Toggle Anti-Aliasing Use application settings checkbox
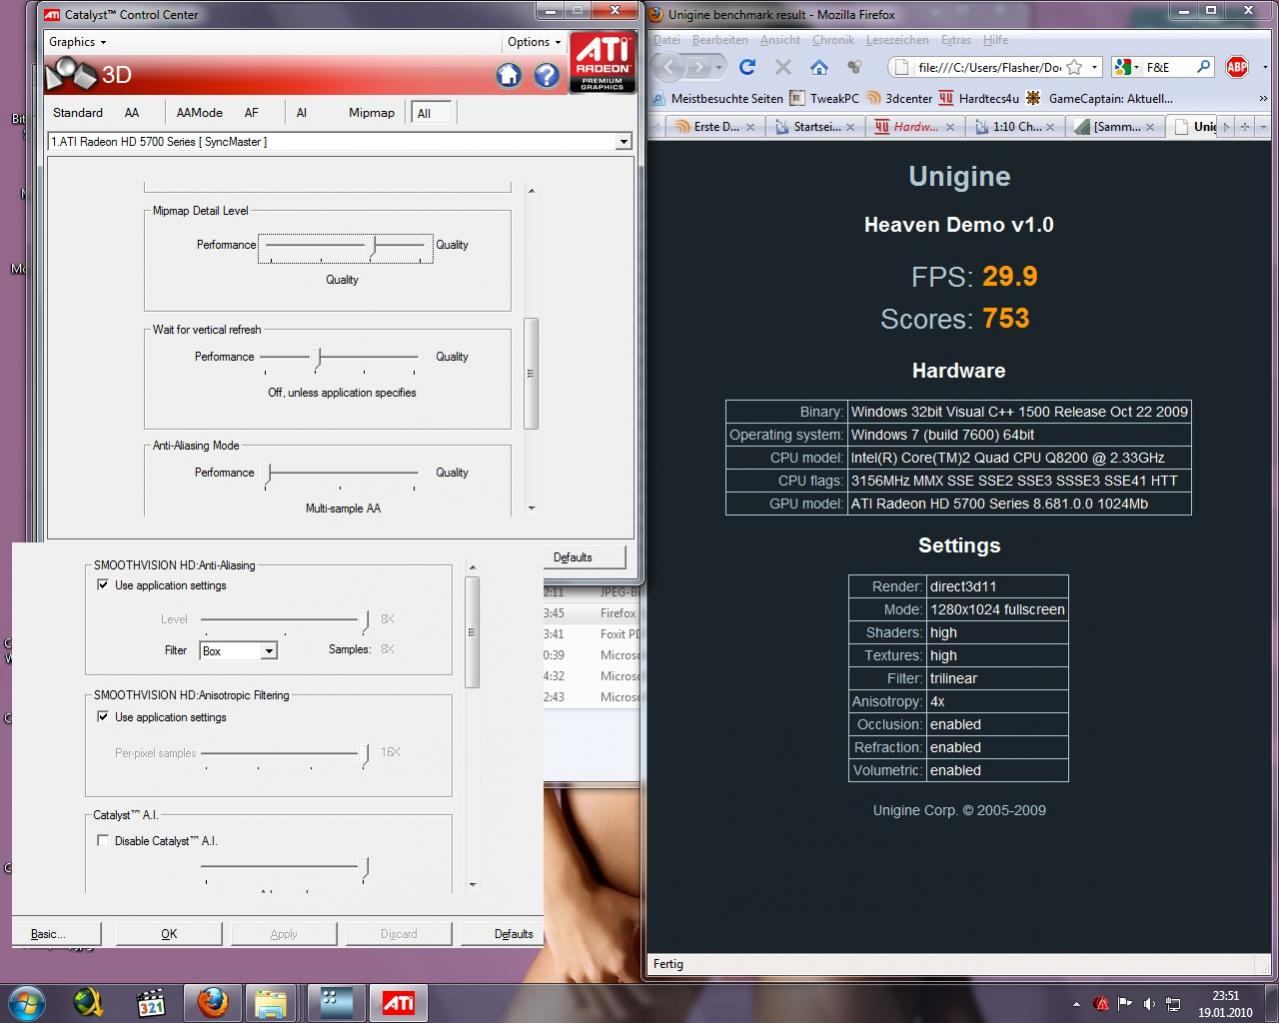This screenshot has height=1023, width=1279. tap(102, 585)
